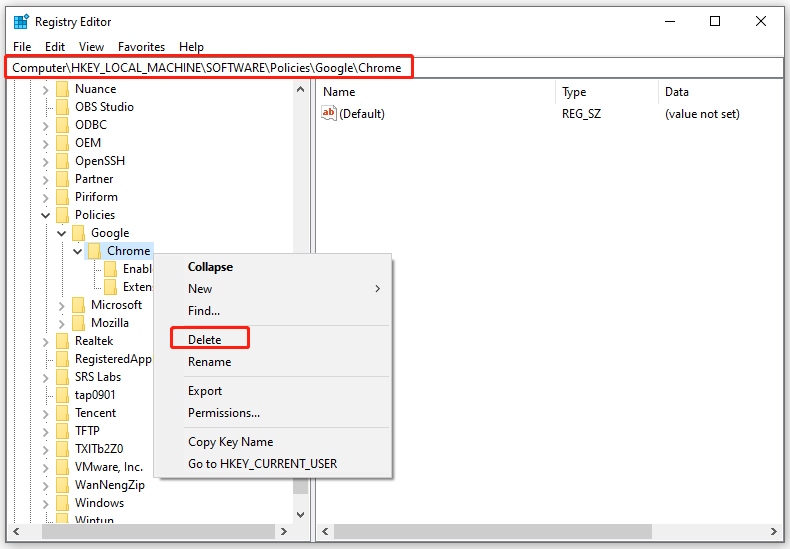Click the OEM folder icon
This screenshot has width=790, height=549.
(62, 143)
